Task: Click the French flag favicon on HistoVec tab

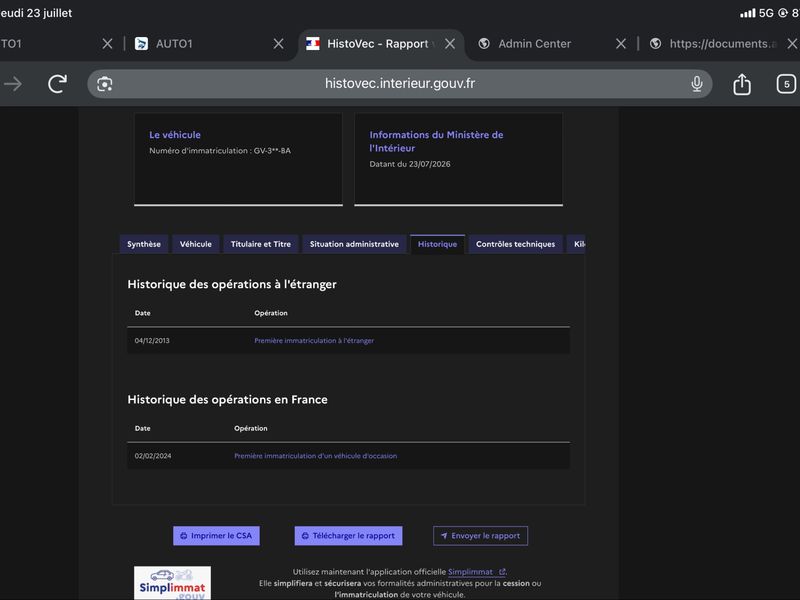Action: tap(313, 44)
